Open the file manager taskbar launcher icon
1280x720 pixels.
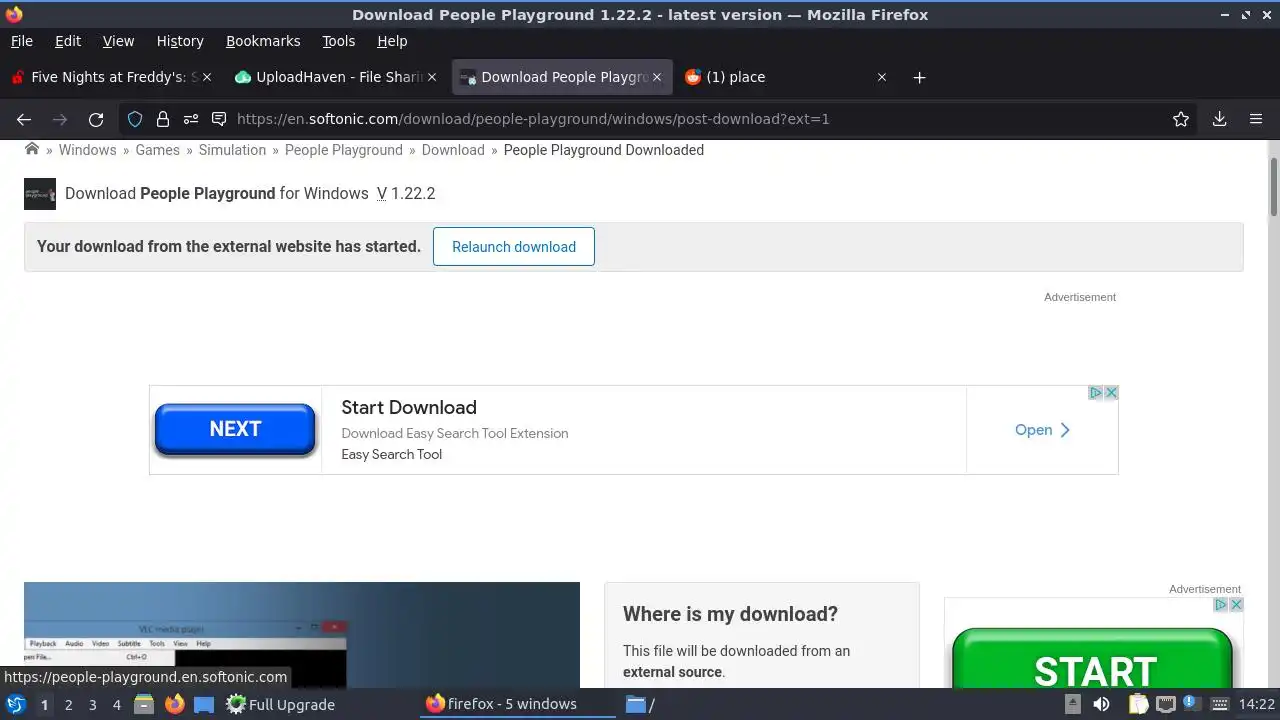(x=144, y=704)
